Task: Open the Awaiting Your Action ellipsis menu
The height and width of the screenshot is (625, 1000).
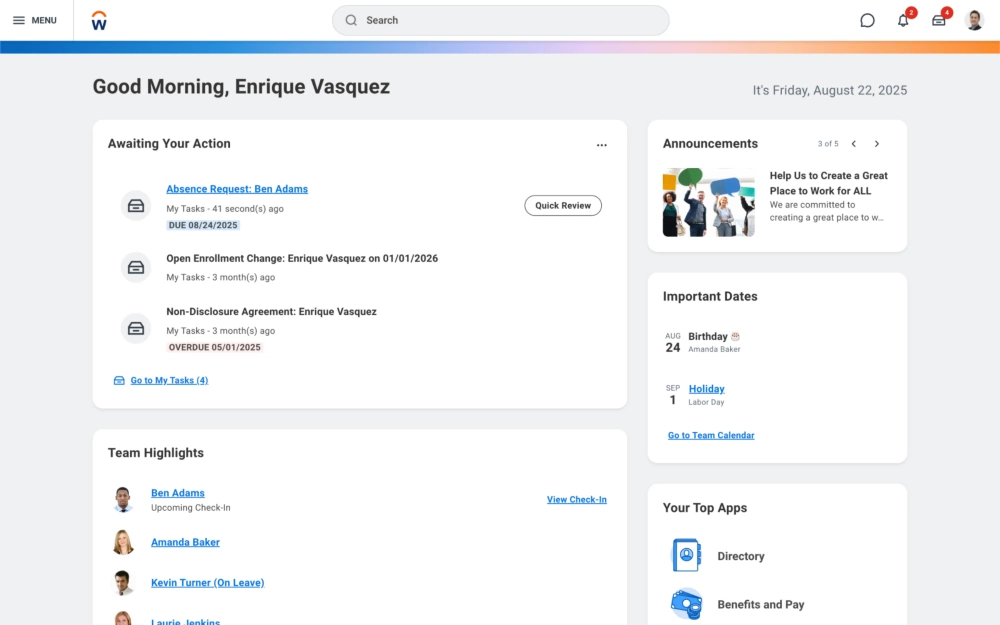Action: click(x=601, y=145)
